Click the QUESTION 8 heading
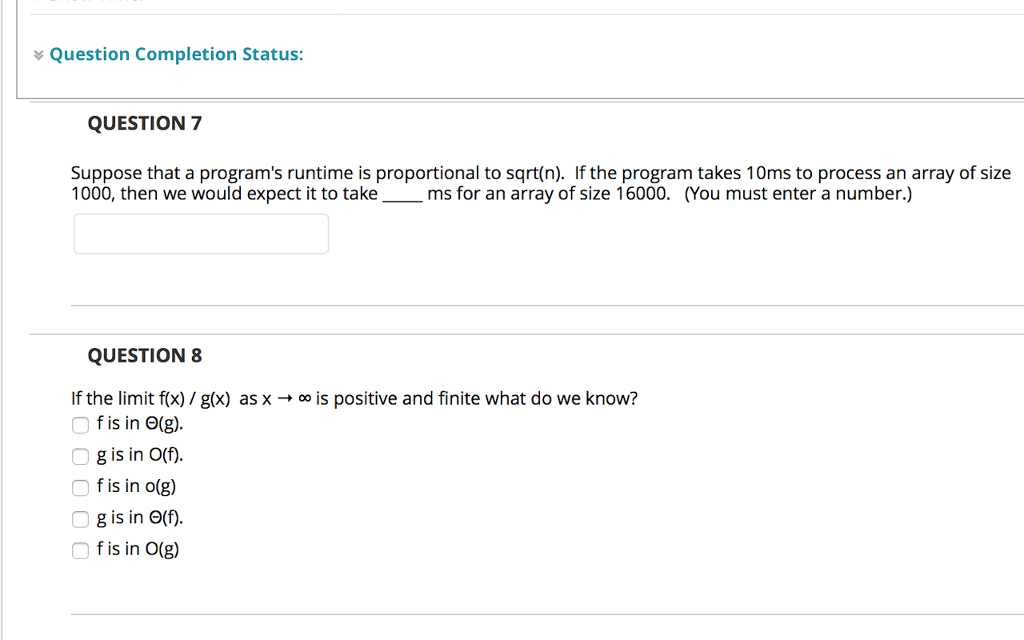Screen dimensions: 1024x640 [x=145, y=355]
